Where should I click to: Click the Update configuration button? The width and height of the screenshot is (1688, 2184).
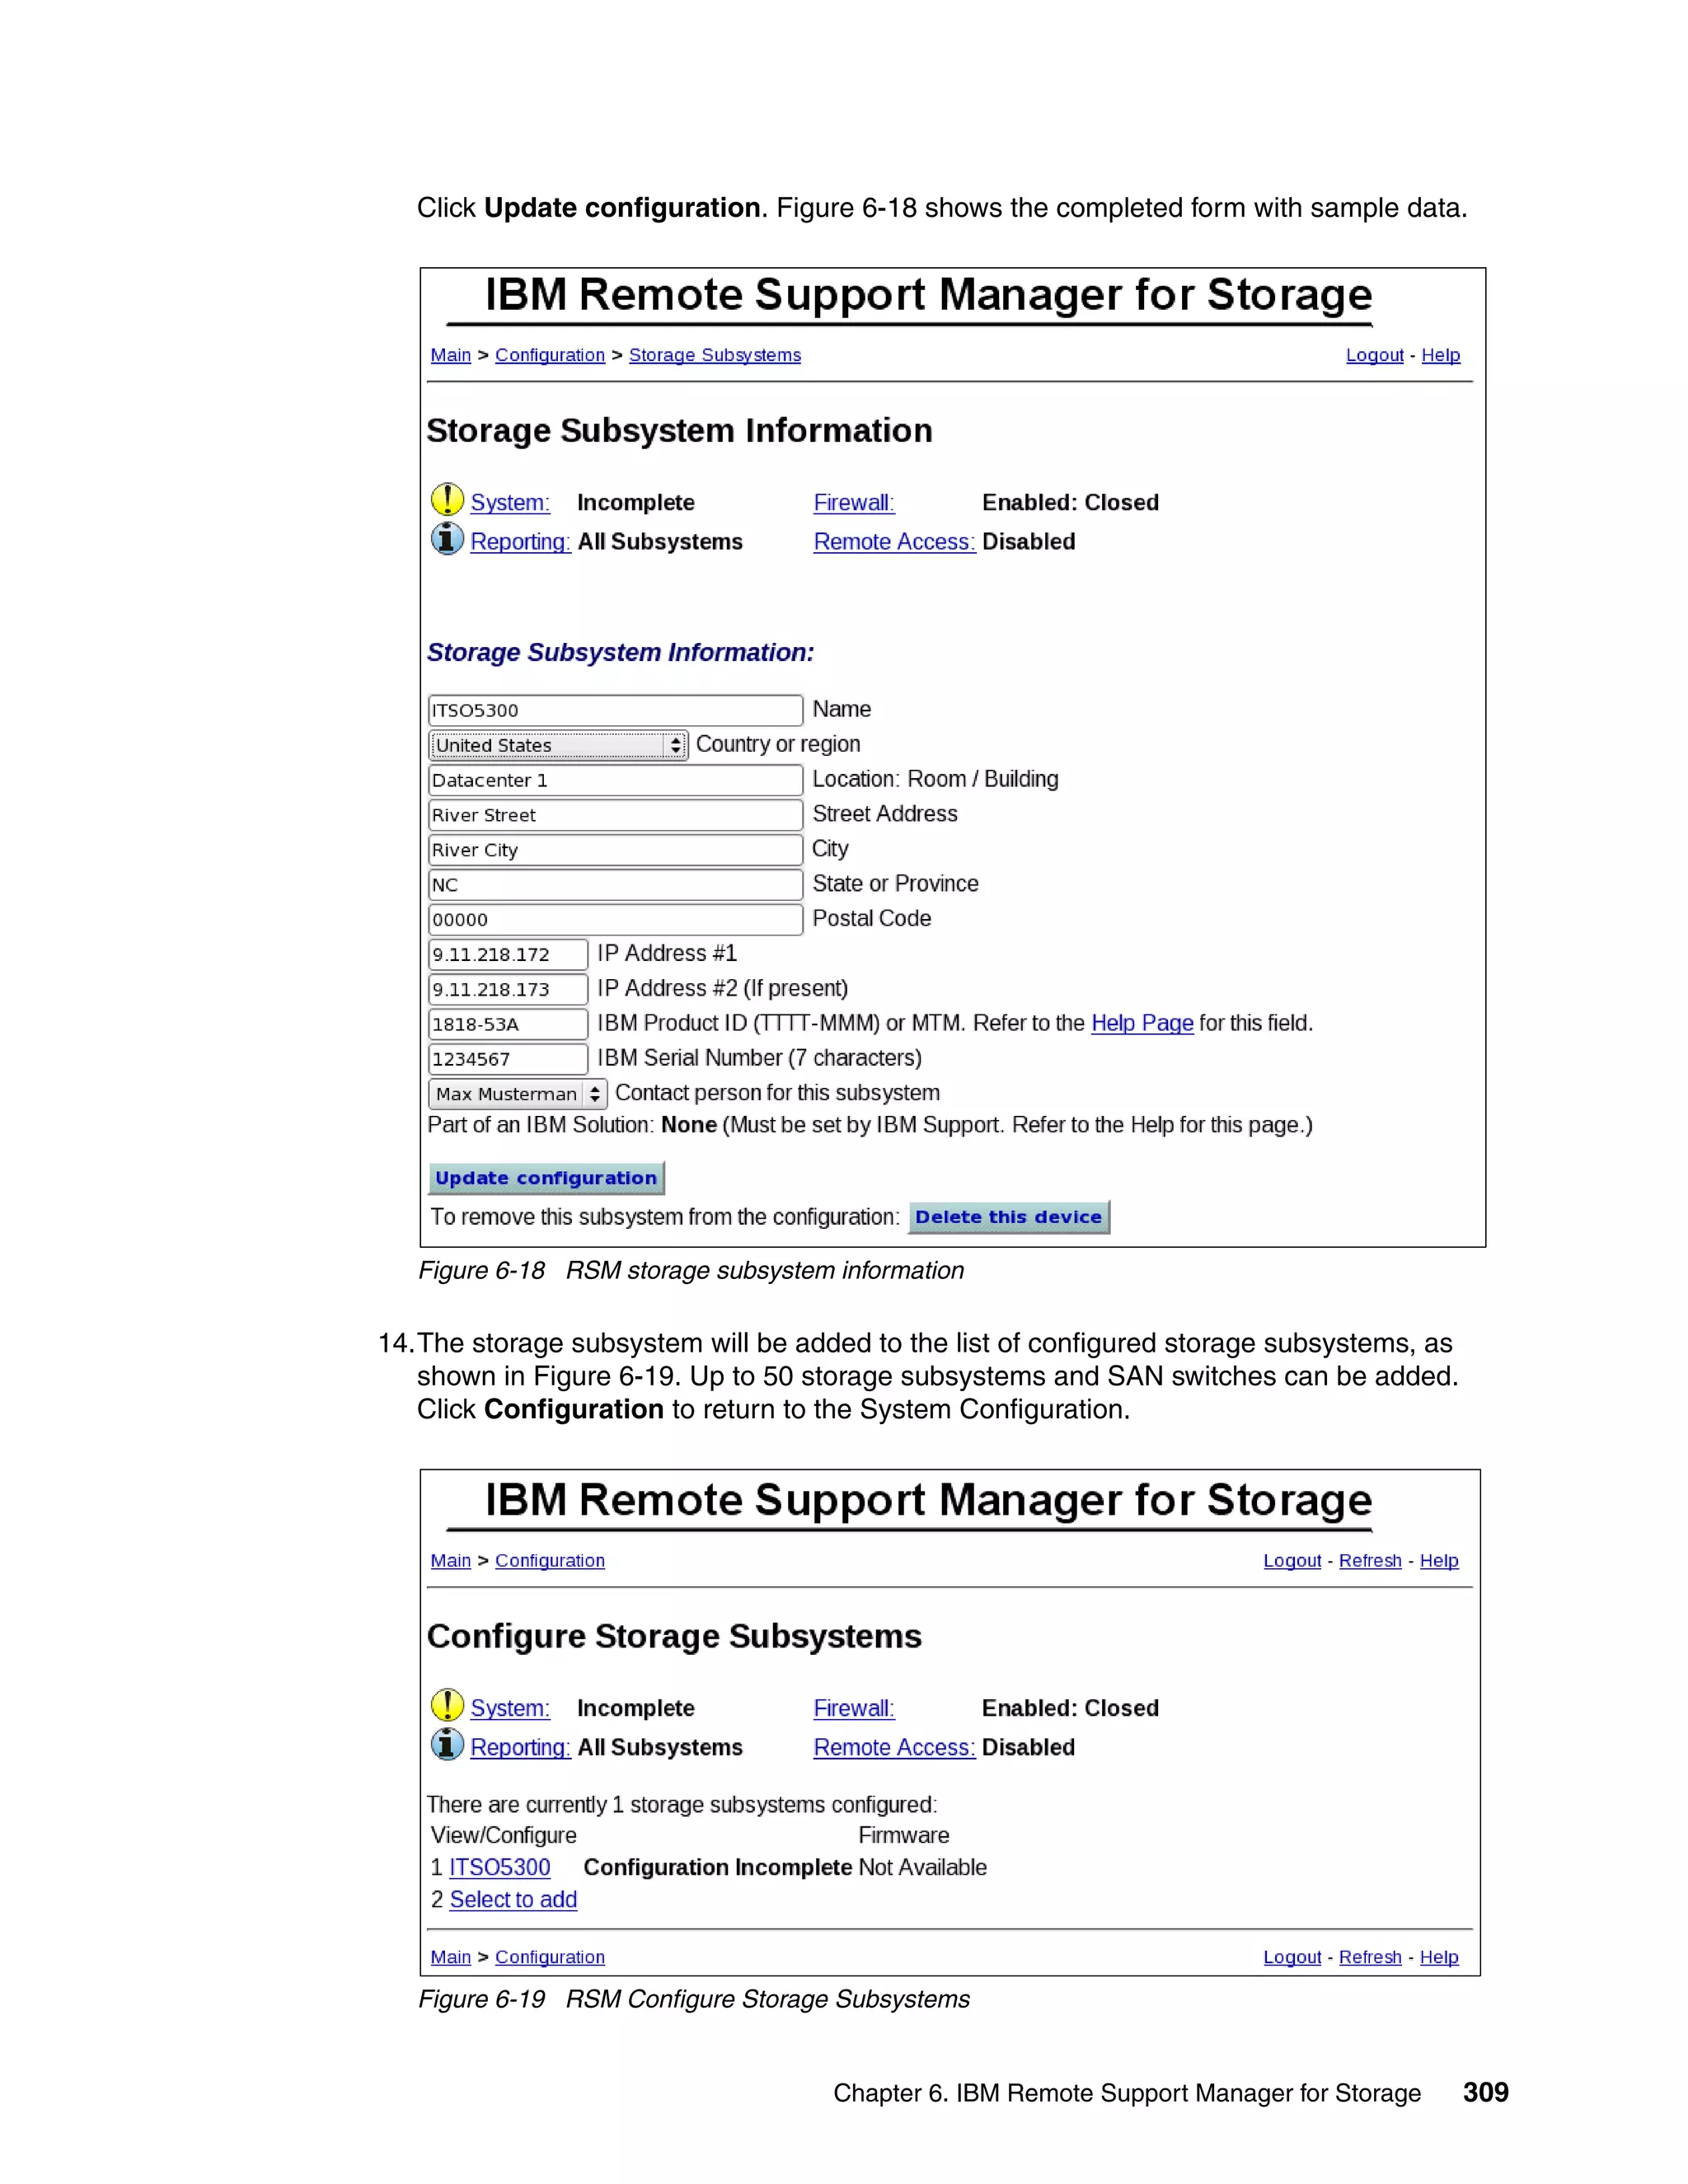click(x=546, y=1178)
